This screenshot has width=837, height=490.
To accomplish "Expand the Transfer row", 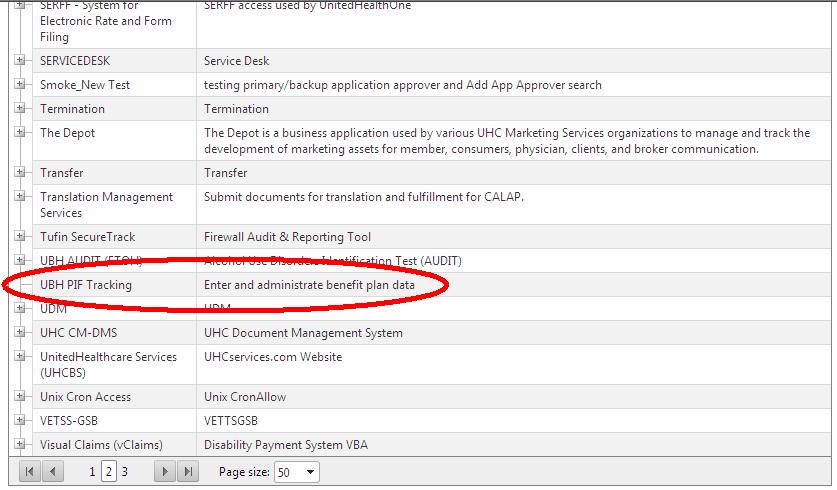I will point(20,173).
